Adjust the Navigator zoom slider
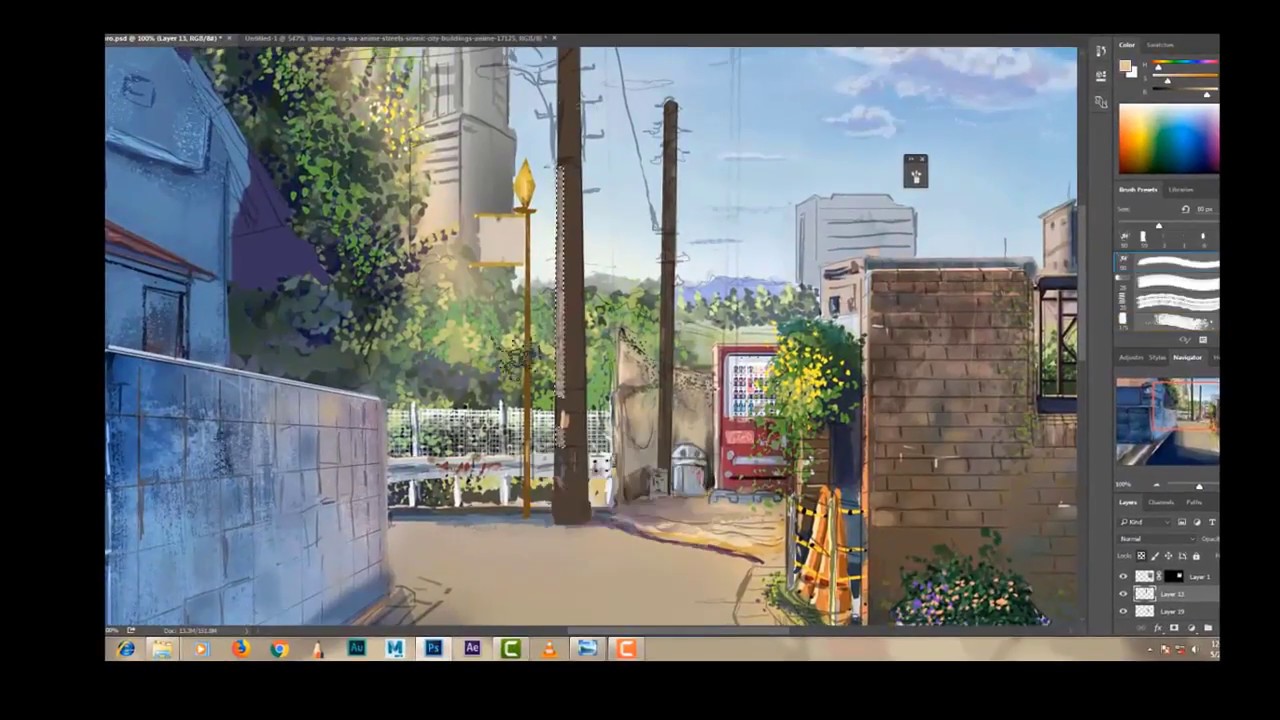Screen dimensions: 1280x720 1194,485
